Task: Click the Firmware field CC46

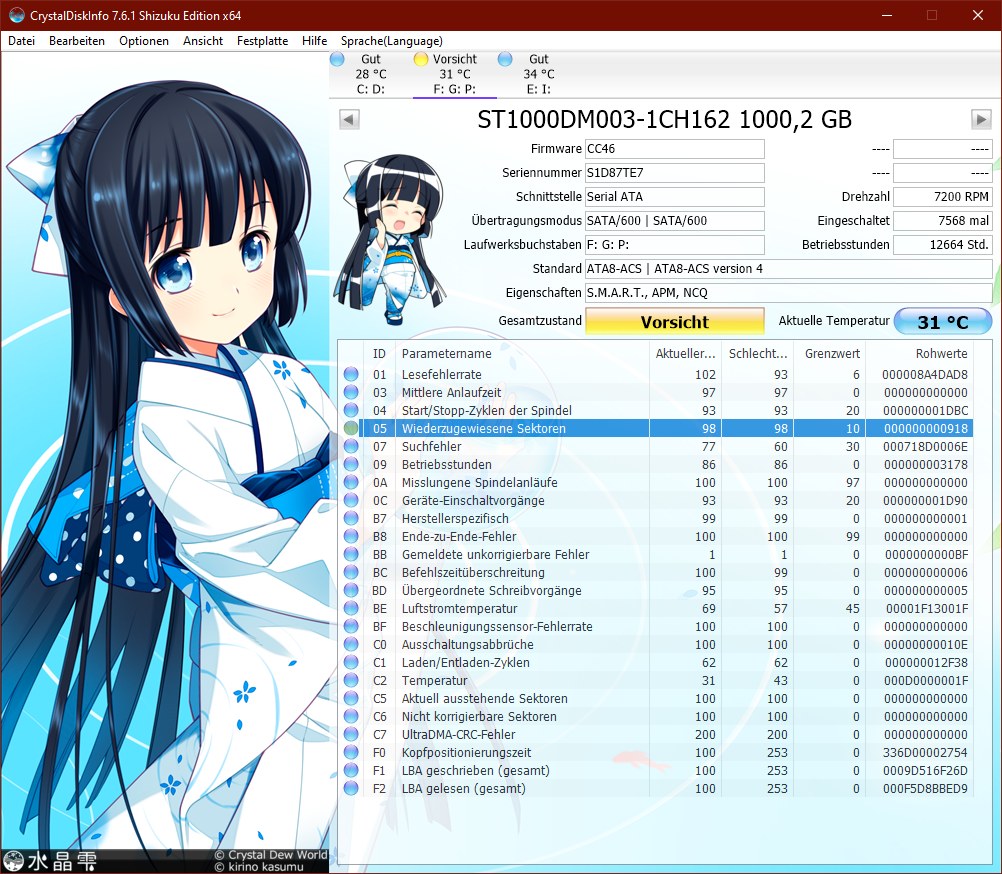Action: (x=675, y=149)
